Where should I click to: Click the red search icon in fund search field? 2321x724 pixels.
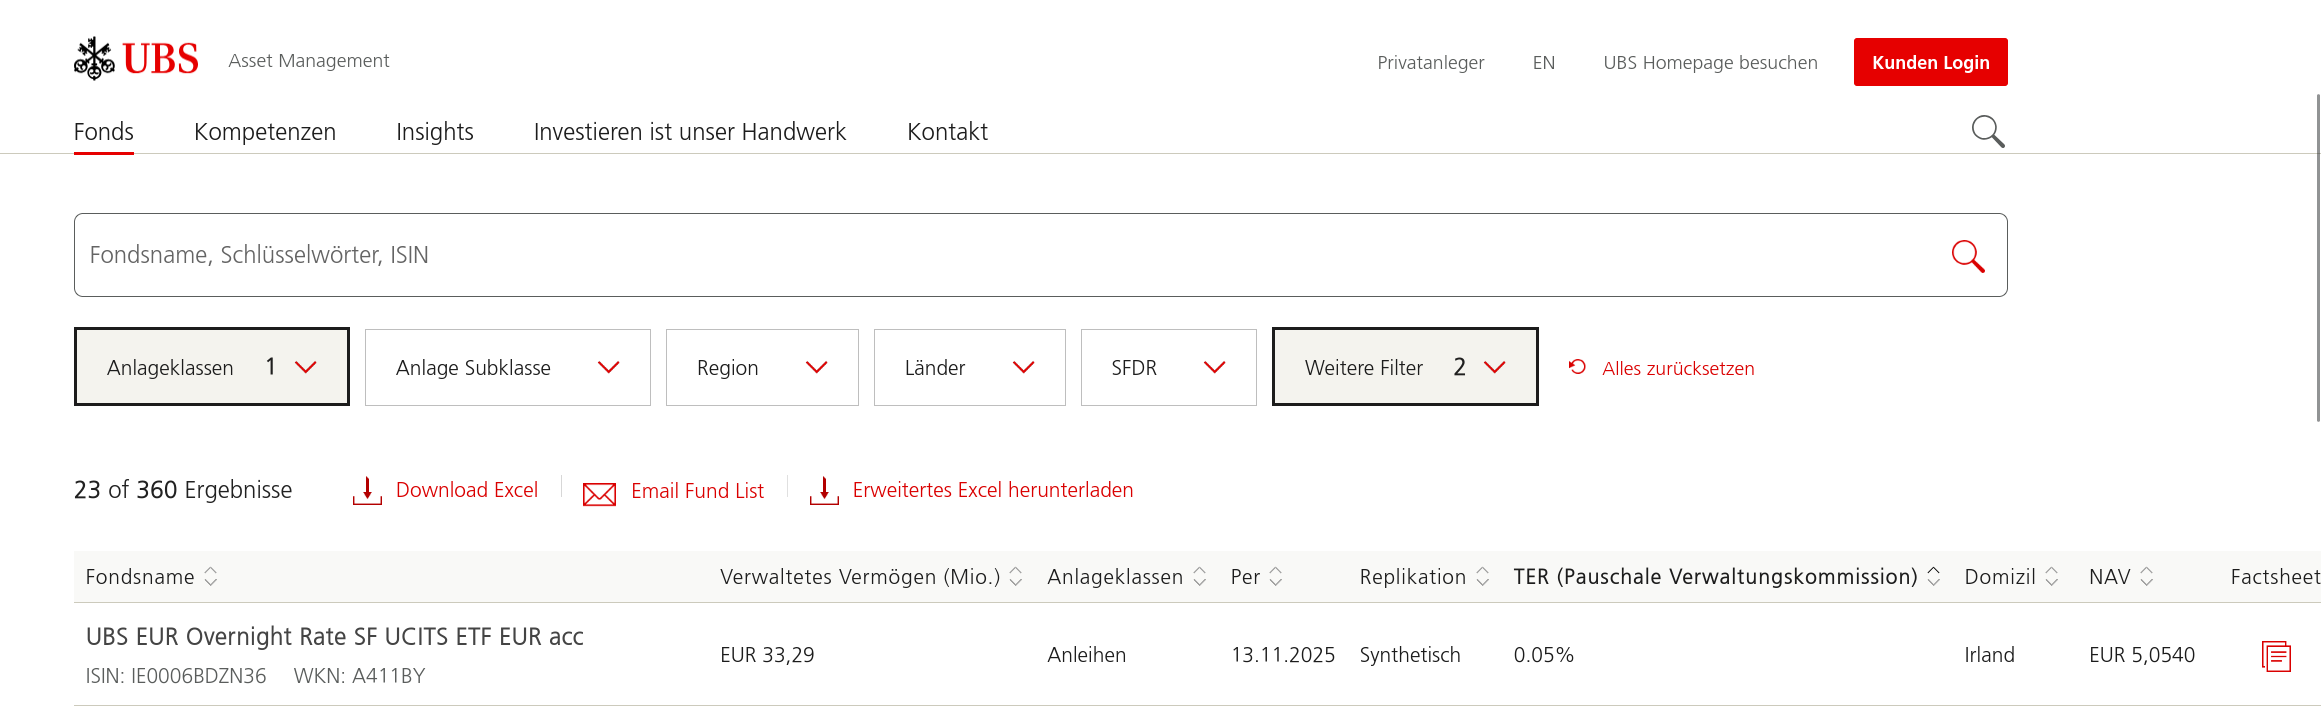click(x=1967, y=256)
